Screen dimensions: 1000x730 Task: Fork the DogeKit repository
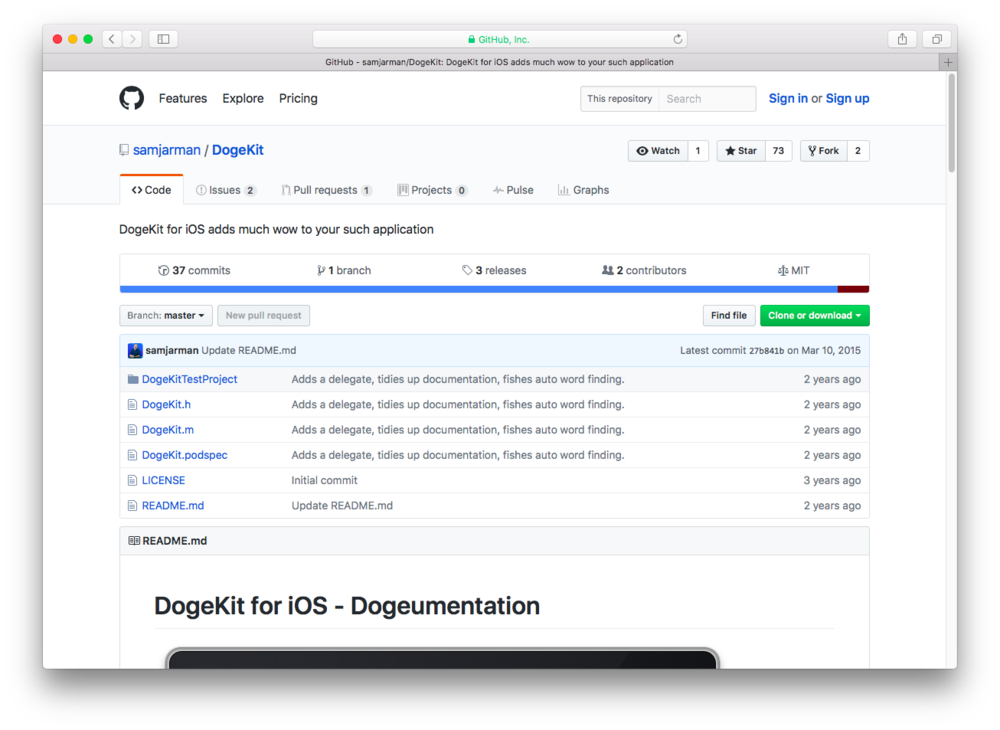pyautogui.click(x=823, y=150)
